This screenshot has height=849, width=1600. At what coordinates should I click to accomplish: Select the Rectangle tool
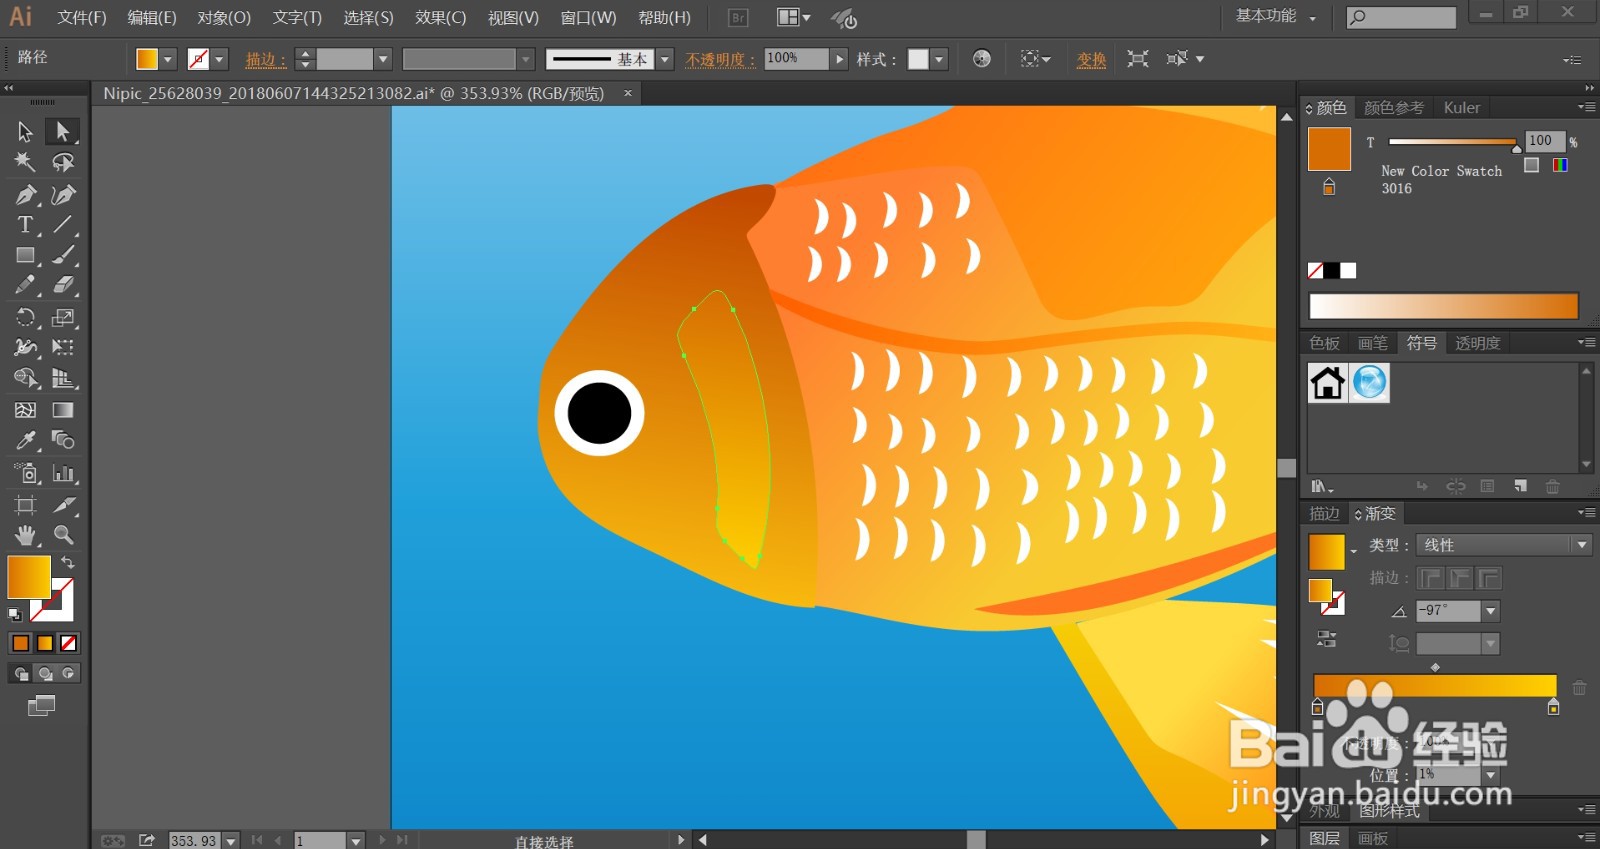point(25,256)
